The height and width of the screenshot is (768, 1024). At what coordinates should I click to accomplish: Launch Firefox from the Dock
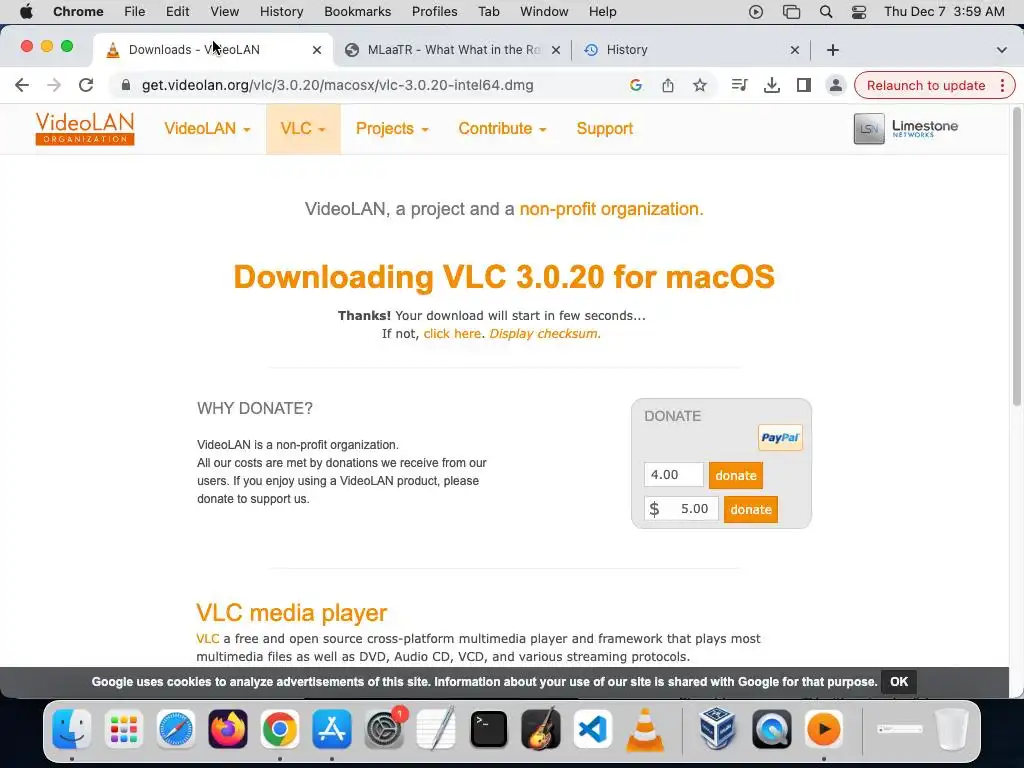228,729
